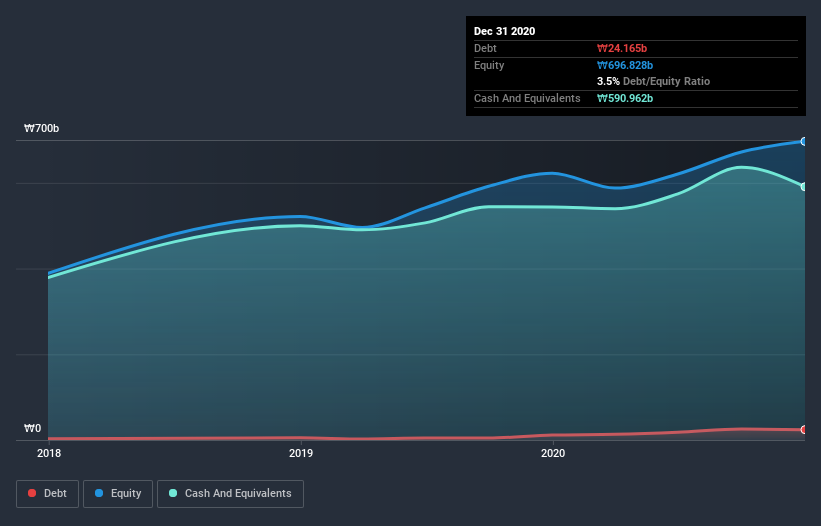Click the Cash And Equivalents tooltip label
The height and width of the screenshot is (526, 821).
[x=527, y=98]
